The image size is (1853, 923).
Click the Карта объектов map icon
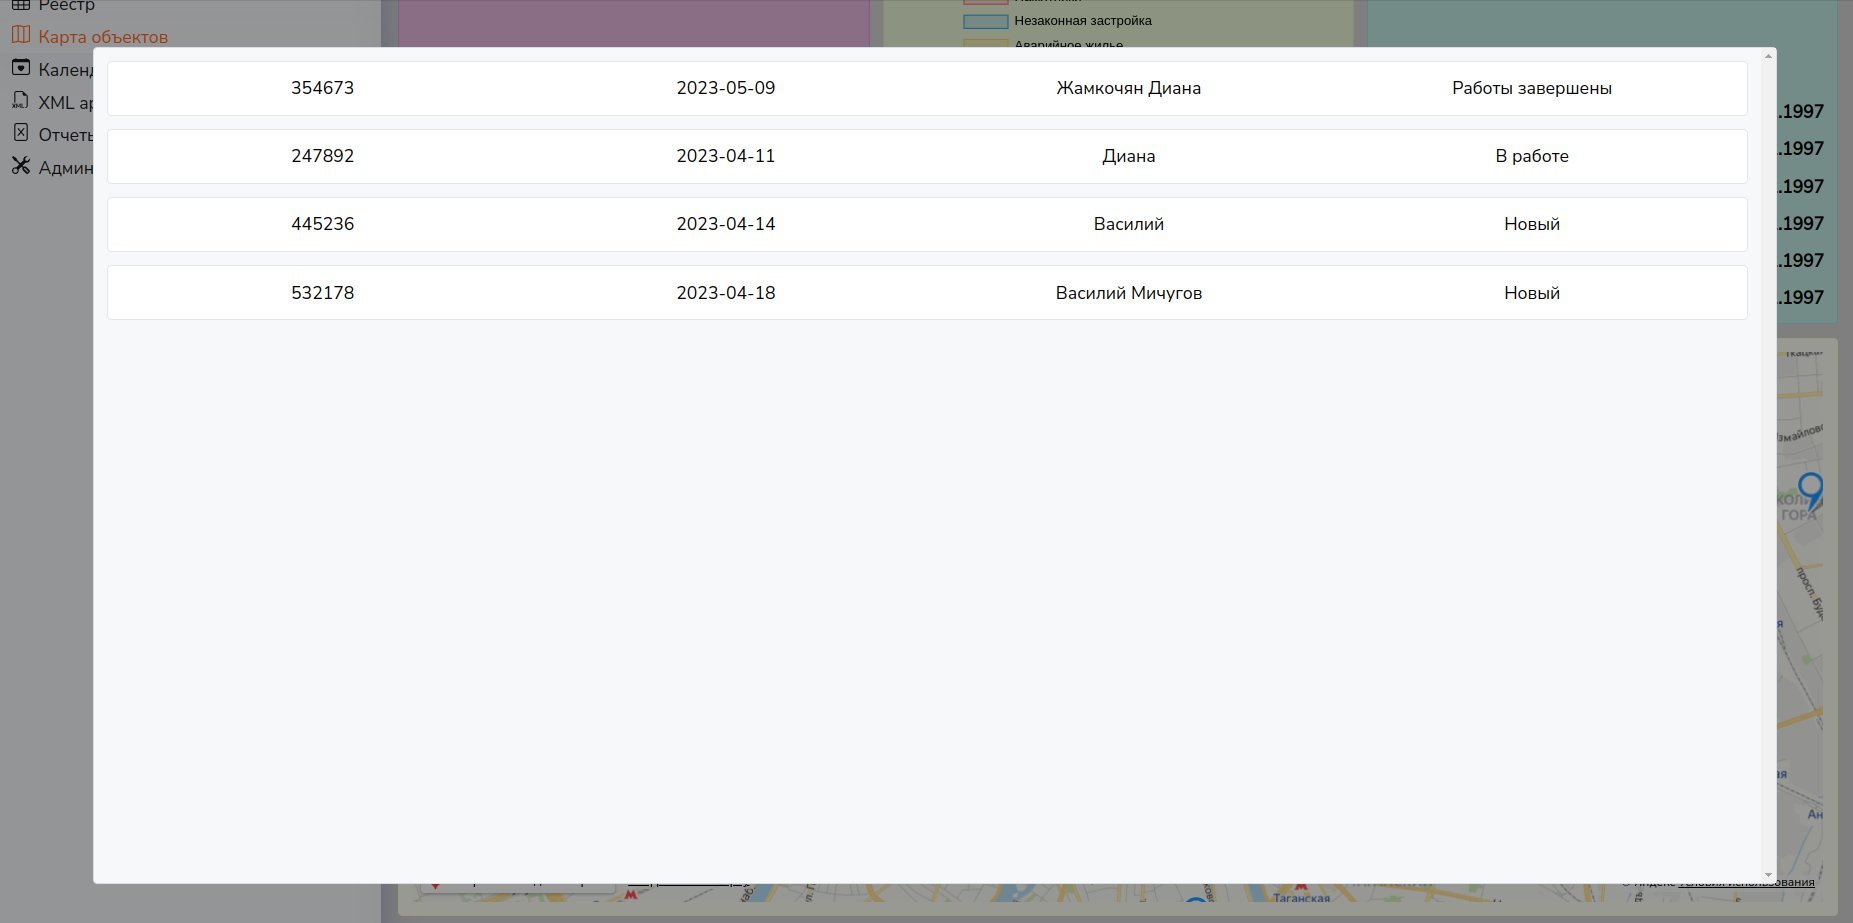coord(21,36)
